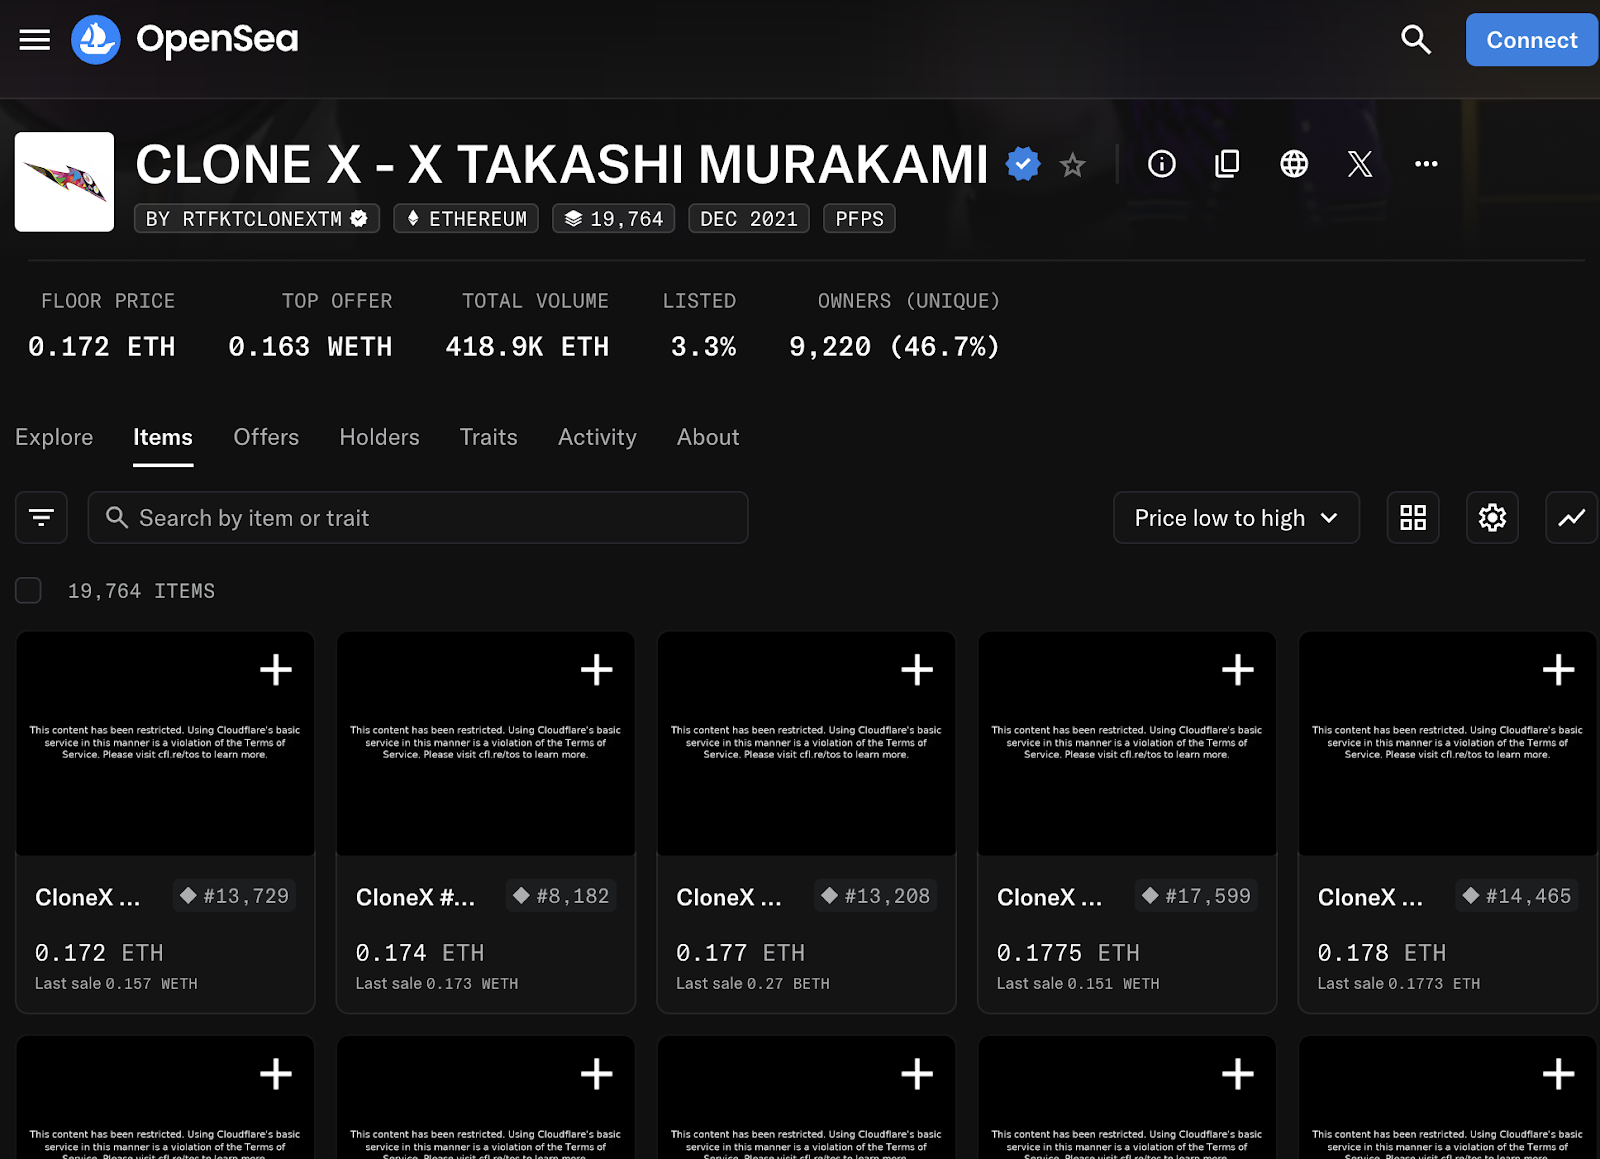Open the RTFKTCLONEXTM creator link
This screenshot has height=1159, width=1600.
[x=257, y=219]
